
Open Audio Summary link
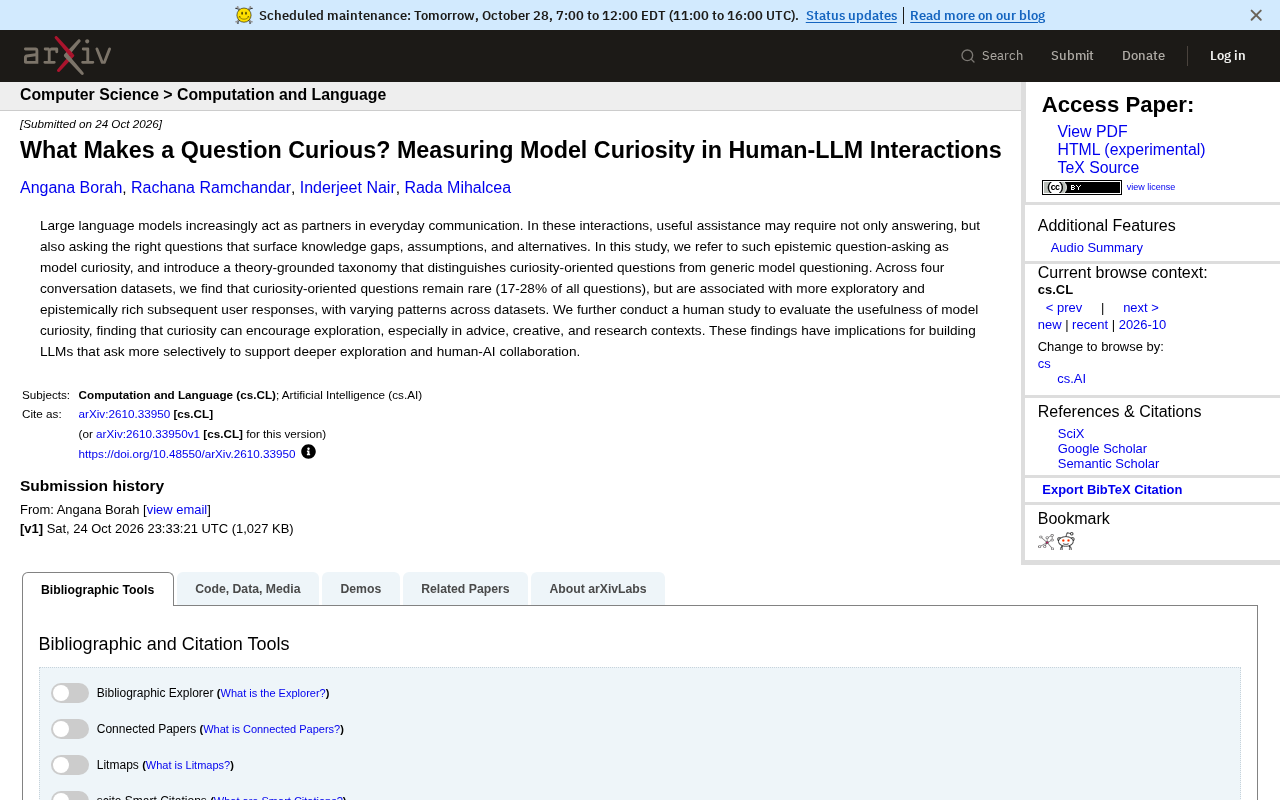(x=1096, y=248)
